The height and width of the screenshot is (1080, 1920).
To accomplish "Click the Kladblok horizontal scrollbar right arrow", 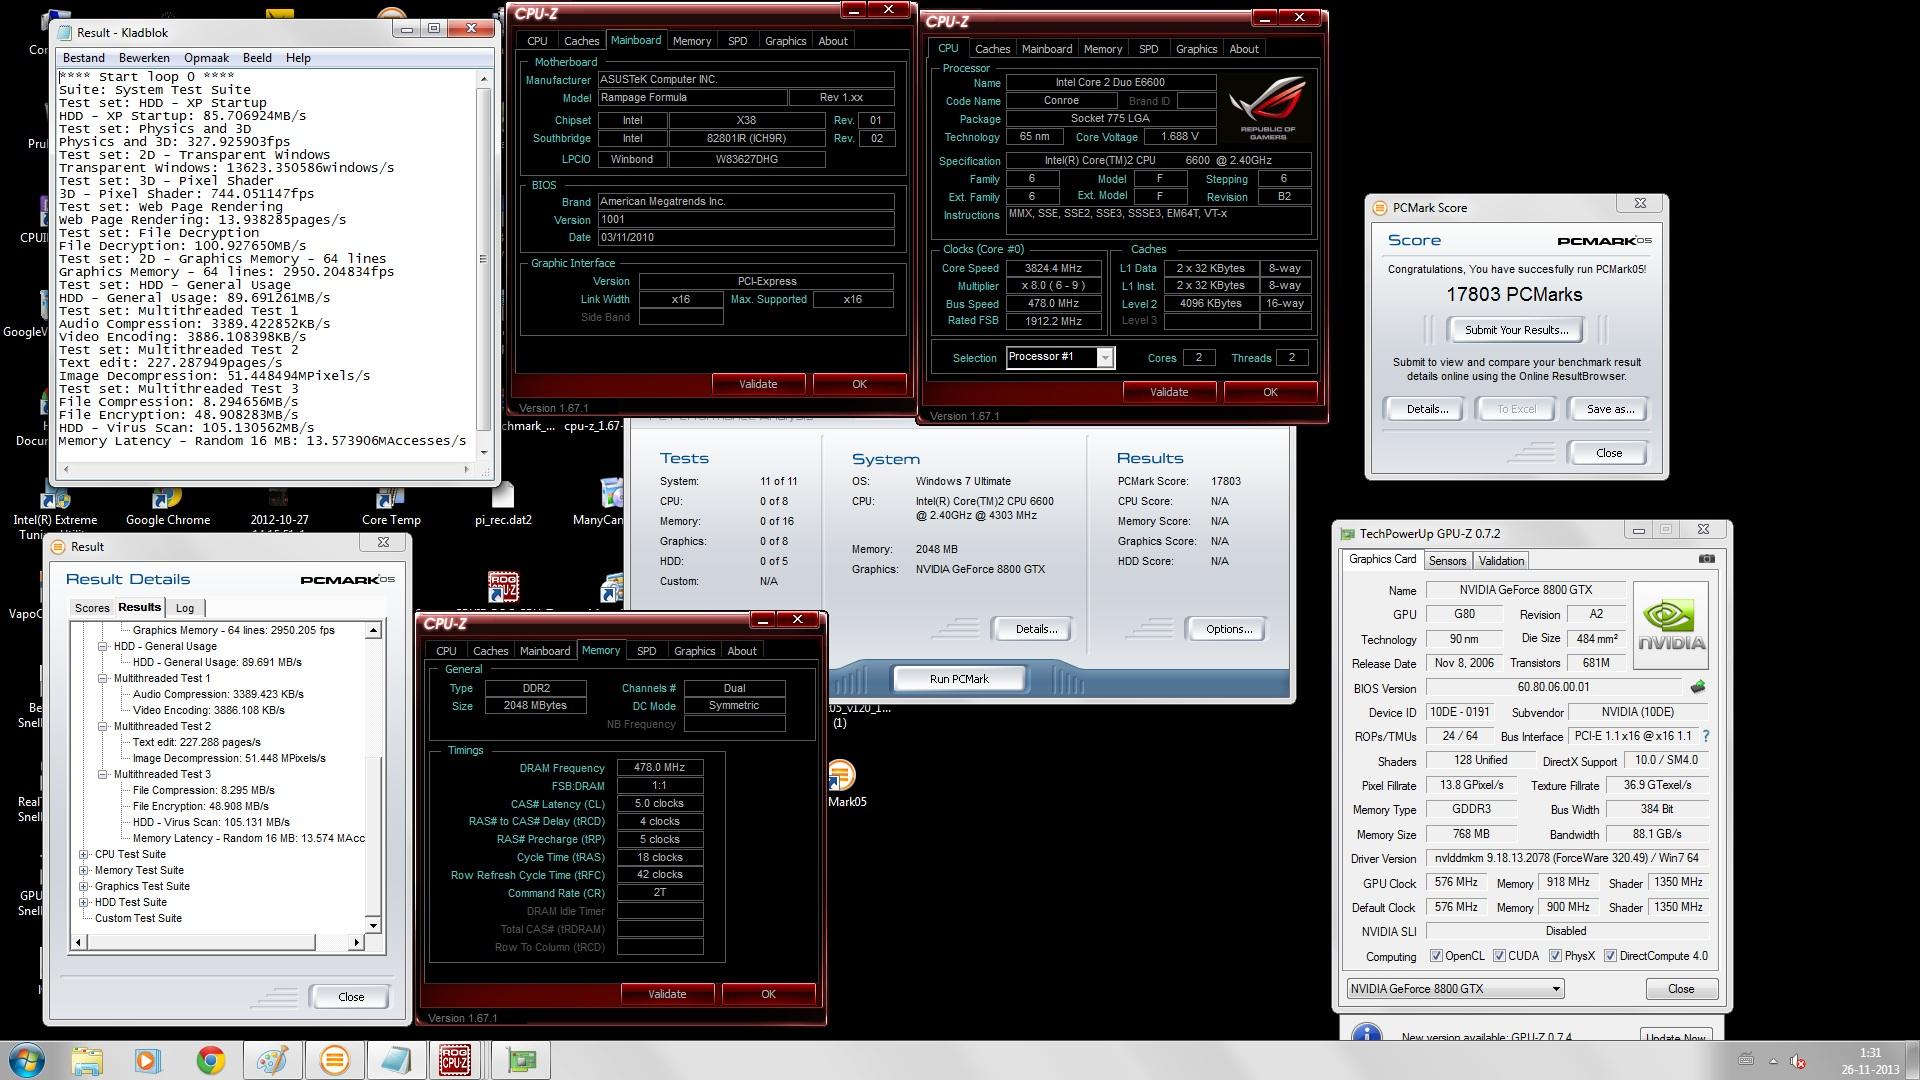I will (x=467, y=469).
